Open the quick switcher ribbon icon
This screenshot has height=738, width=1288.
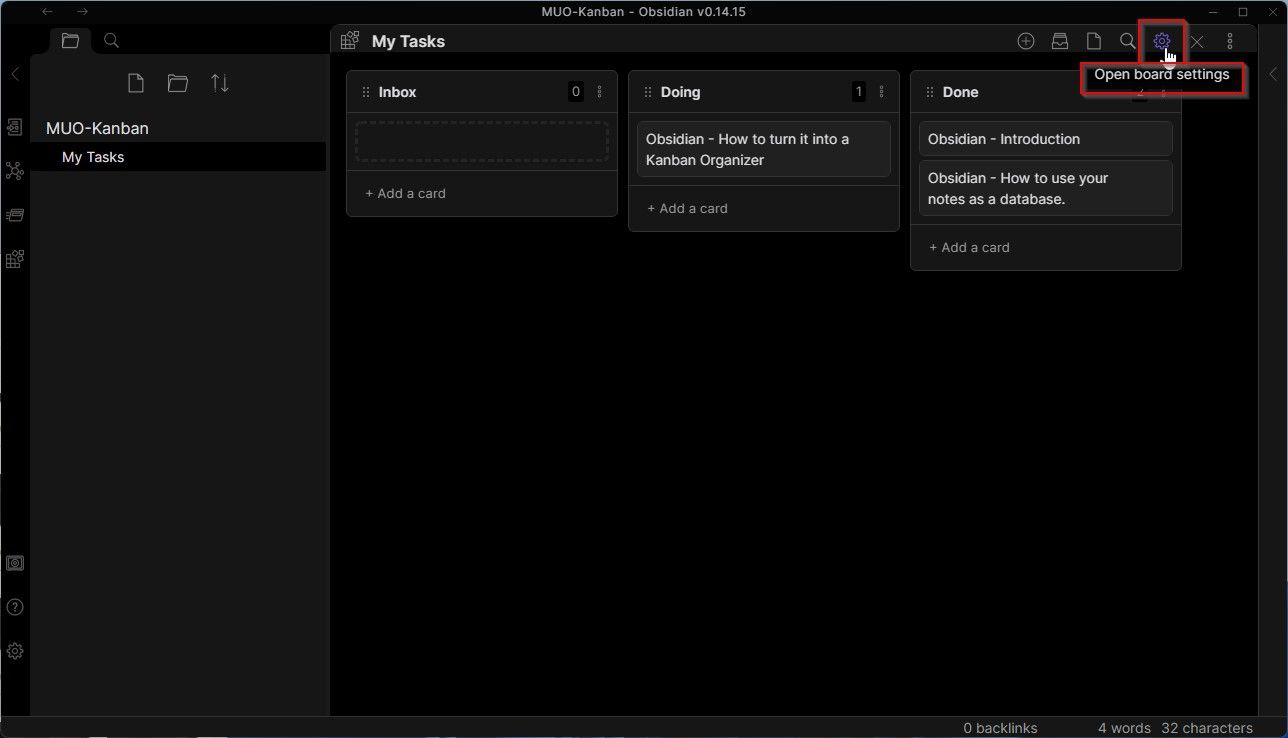pos(15,127)
